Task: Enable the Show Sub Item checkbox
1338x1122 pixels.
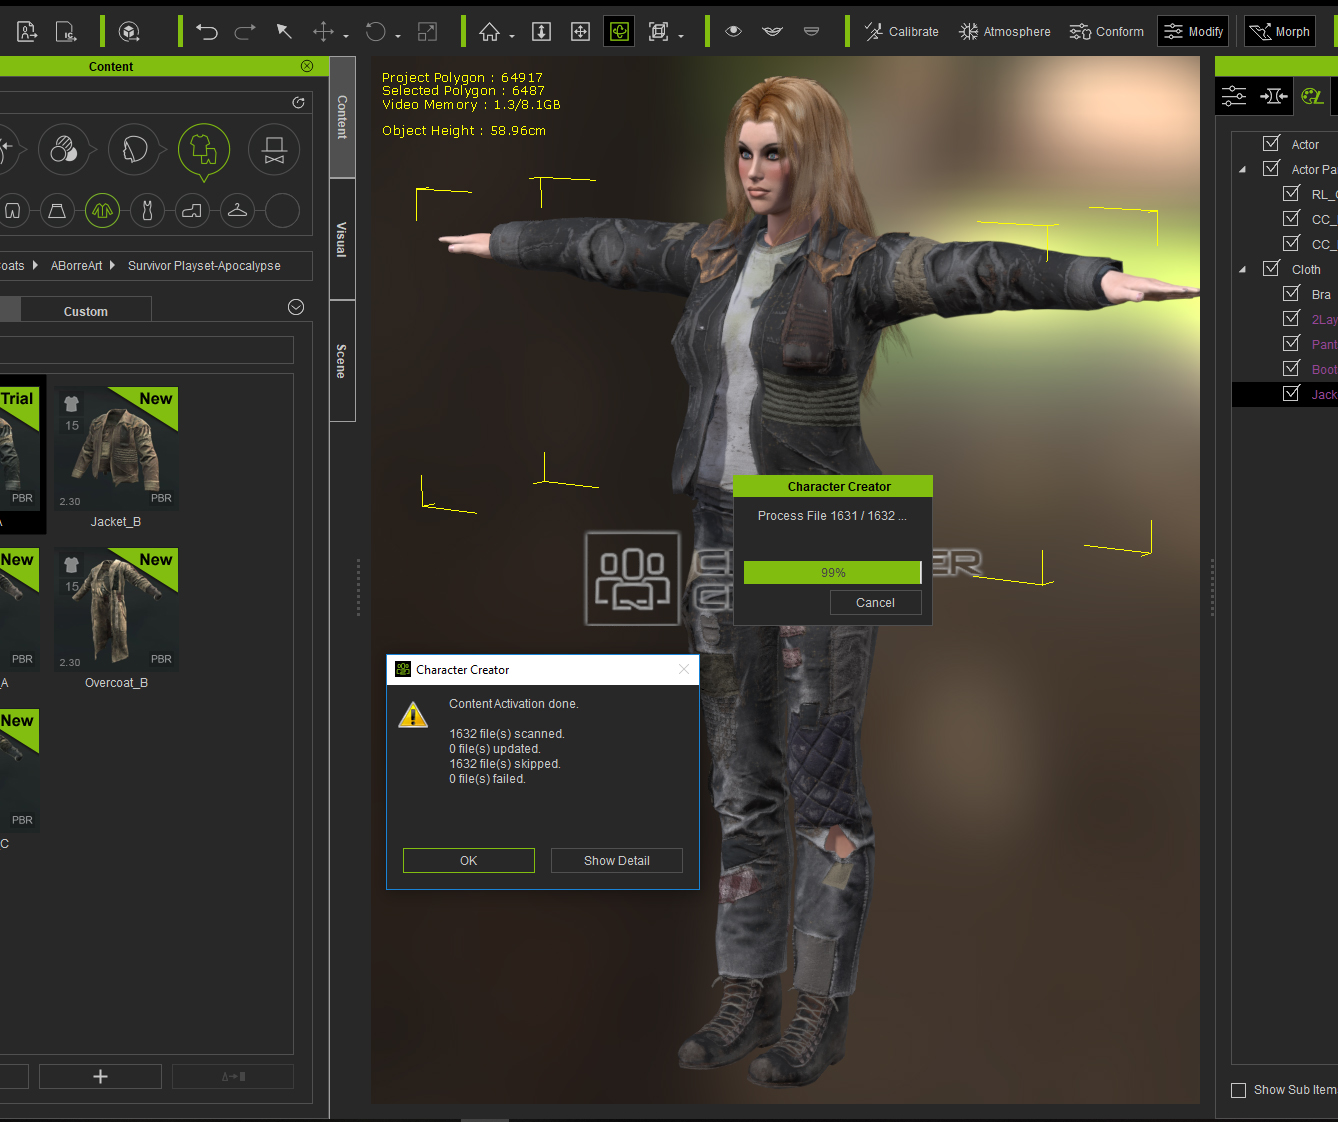Action: coord(1238,1090)
